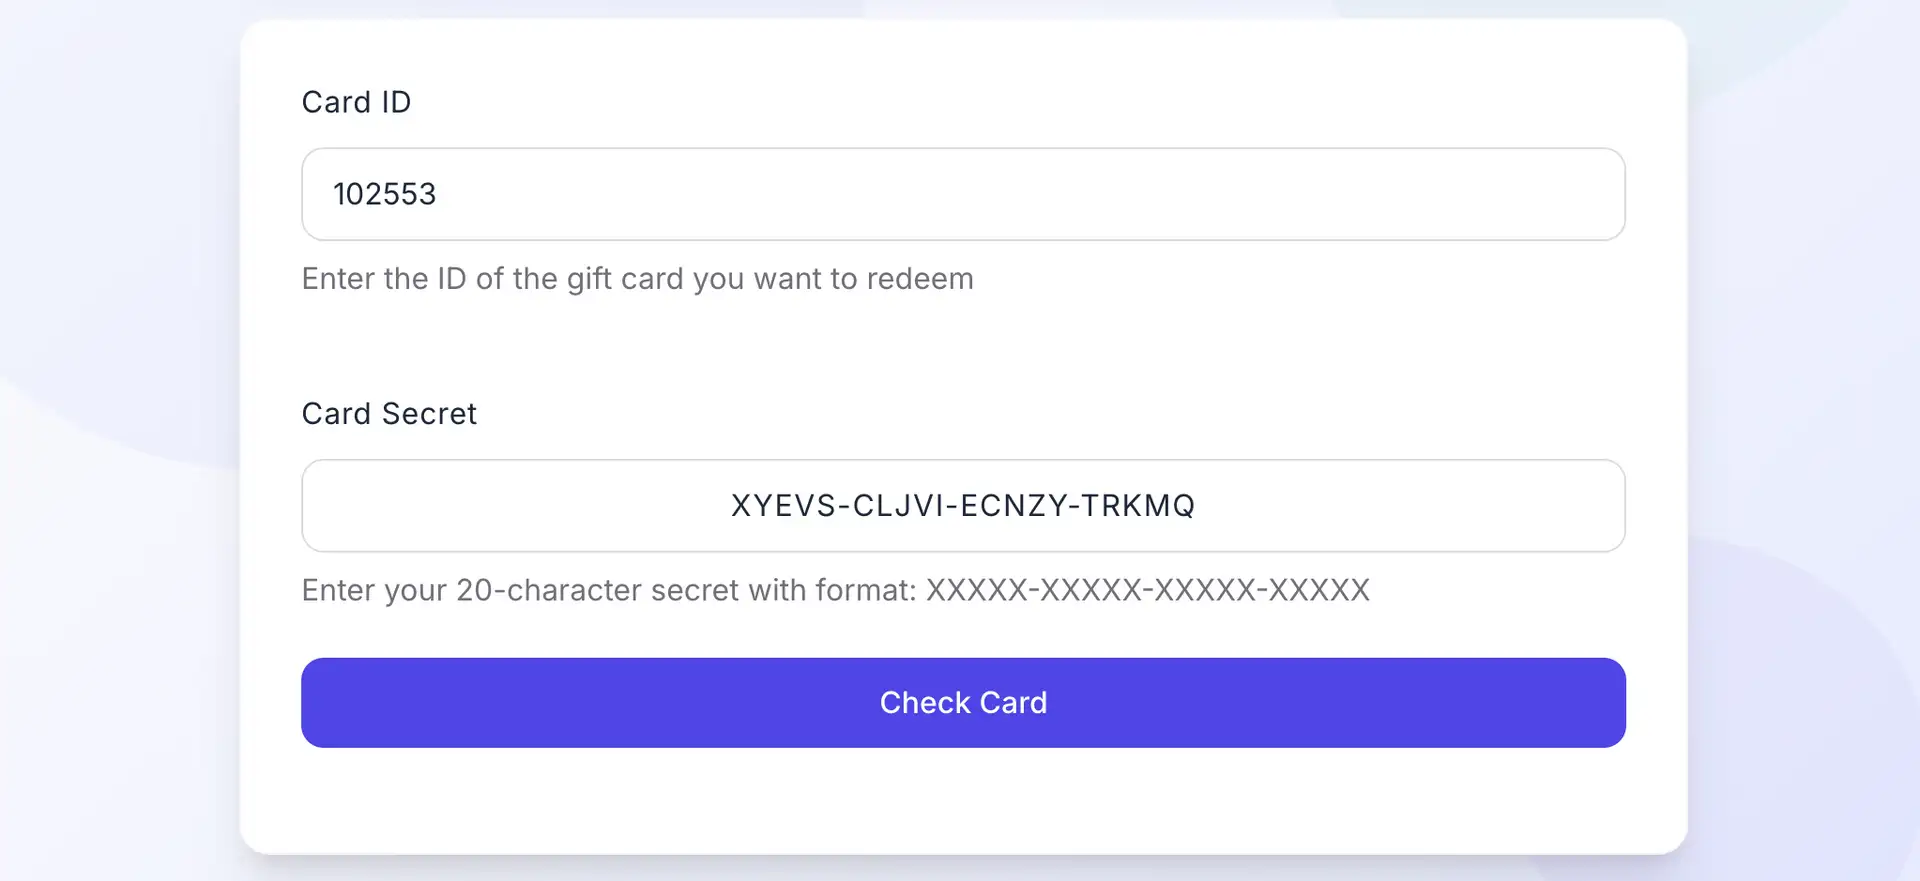Click the "gift card" words in helper text
The width and height of the screenshot is (1920, 881).
[624, 279]
